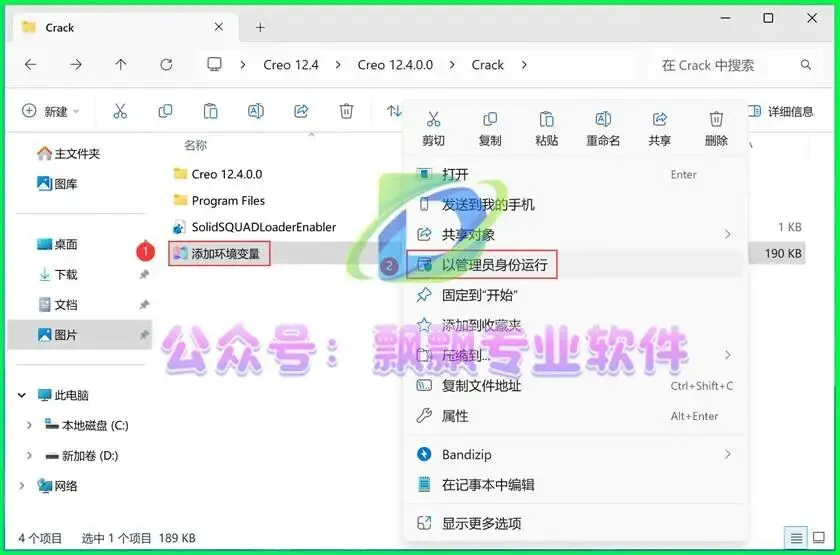Image resolution: width=840 pixels, height=555 pixels.
Task: Click the toolbar Copy icon
Action: [166, 111]
